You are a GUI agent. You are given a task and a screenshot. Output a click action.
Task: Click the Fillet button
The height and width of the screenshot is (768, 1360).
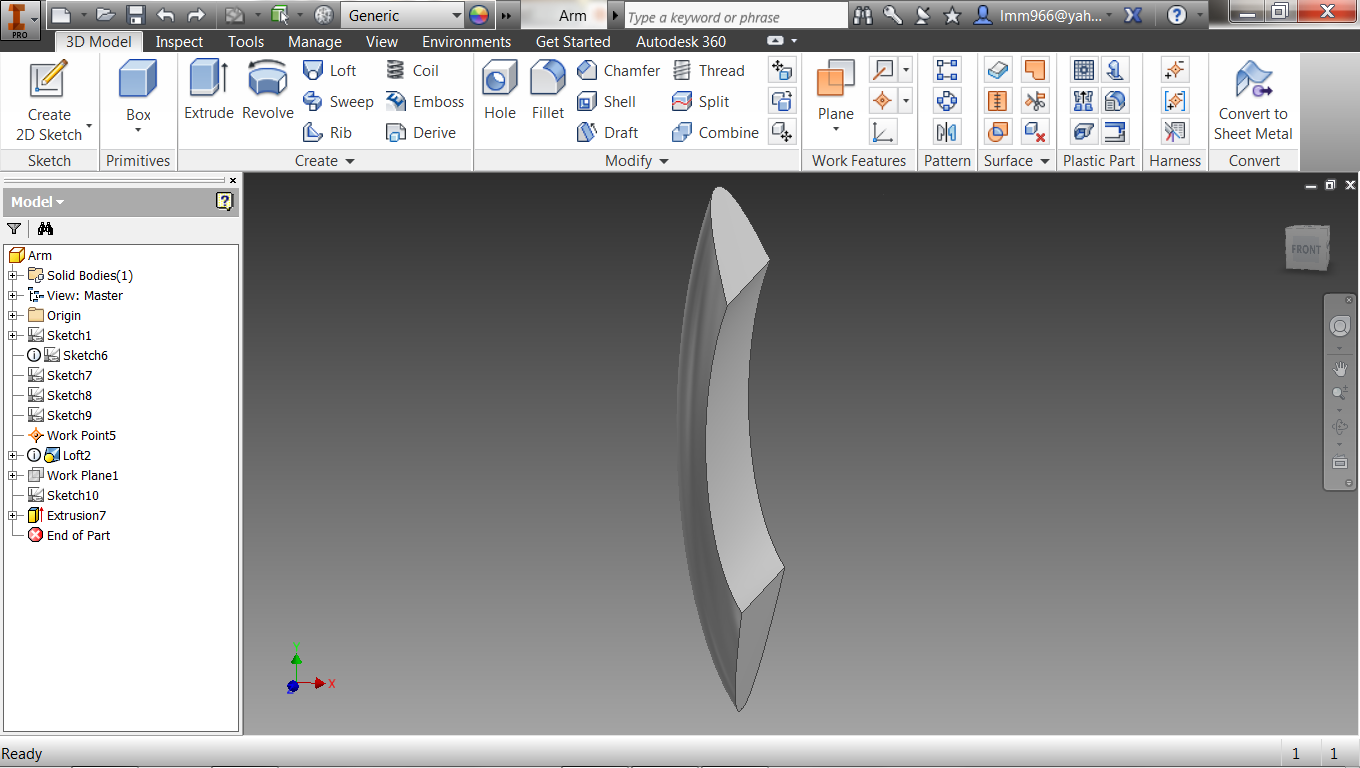(x=548, y=90)
